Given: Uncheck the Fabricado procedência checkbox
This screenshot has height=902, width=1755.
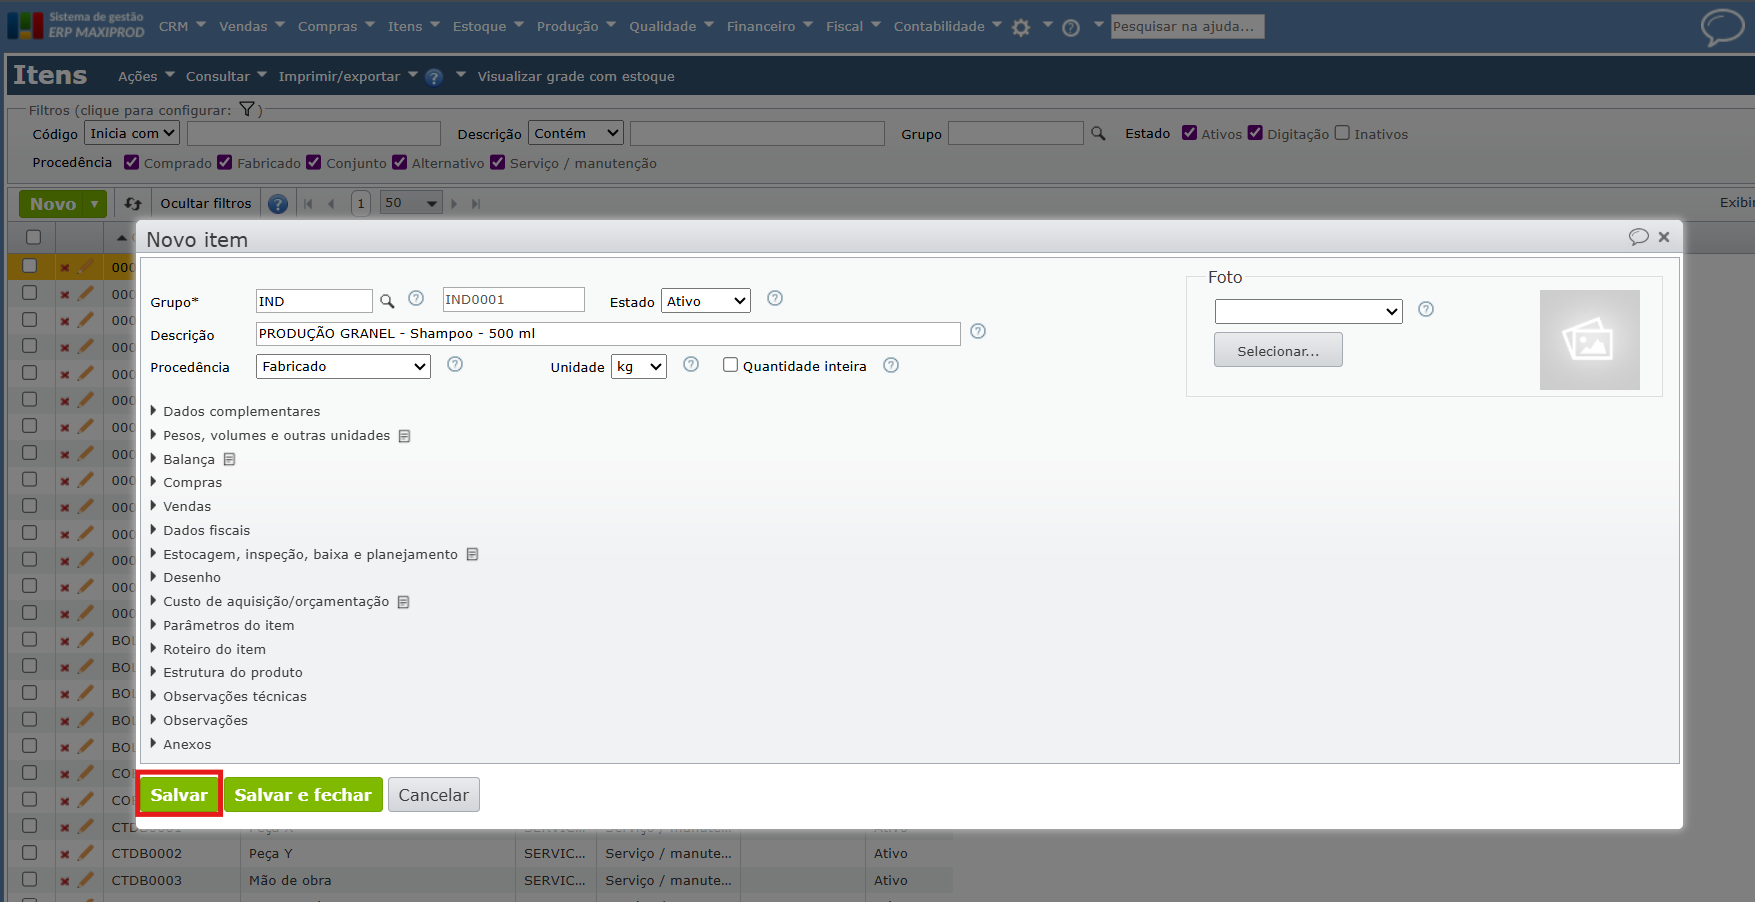Looking at the screenshot, I should [225, 162].
